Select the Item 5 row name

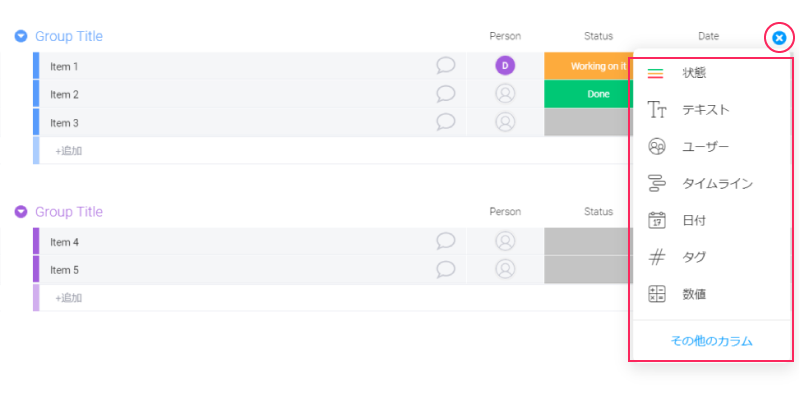(64, 270)
